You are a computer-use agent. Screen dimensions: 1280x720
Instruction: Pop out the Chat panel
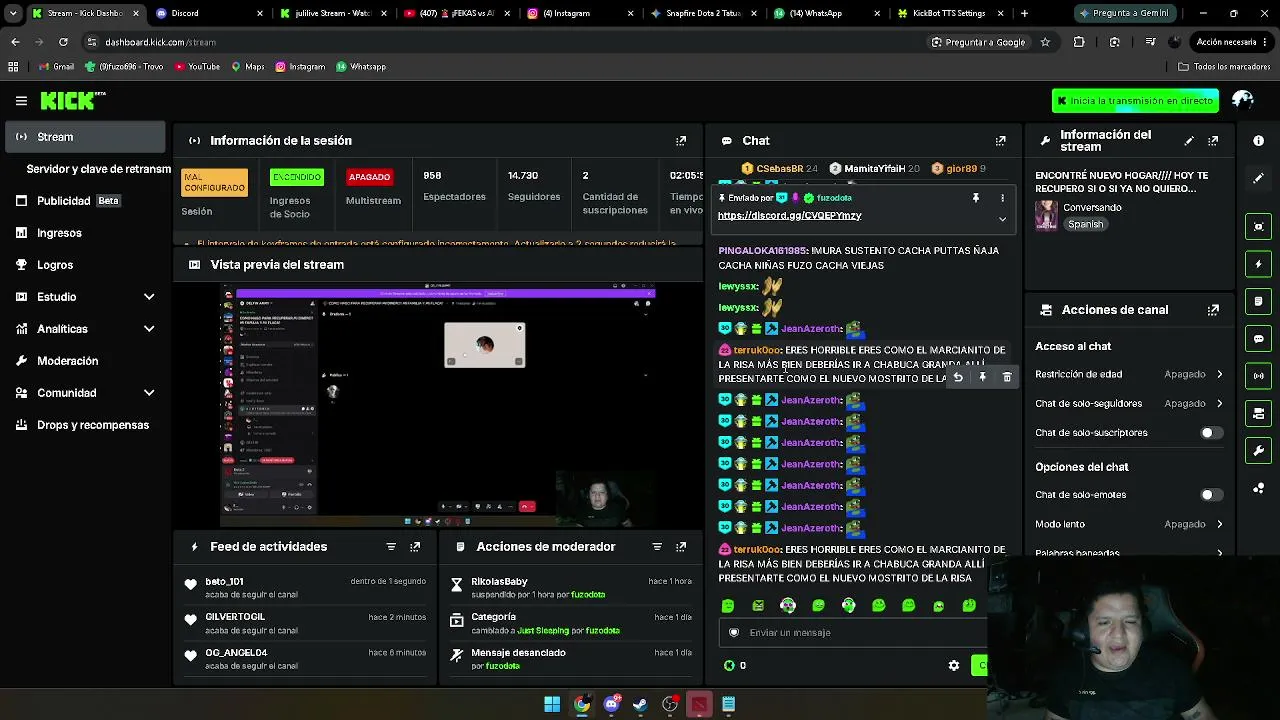coord(1000,141)
